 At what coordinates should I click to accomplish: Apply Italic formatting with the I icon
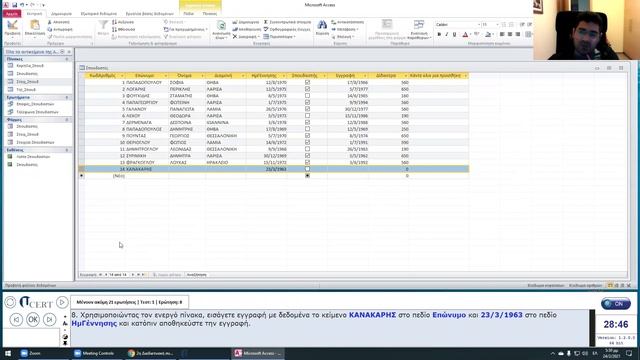pyautogui.click(x=447, y=35)
